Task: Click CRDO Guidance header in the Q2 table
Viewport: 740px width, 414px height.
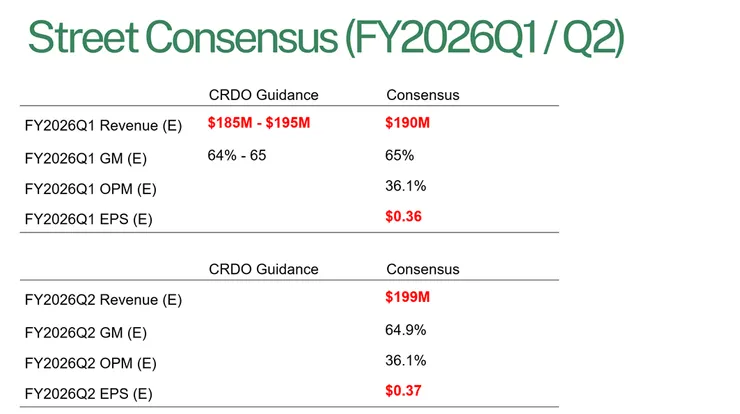Action: (263, 269)
